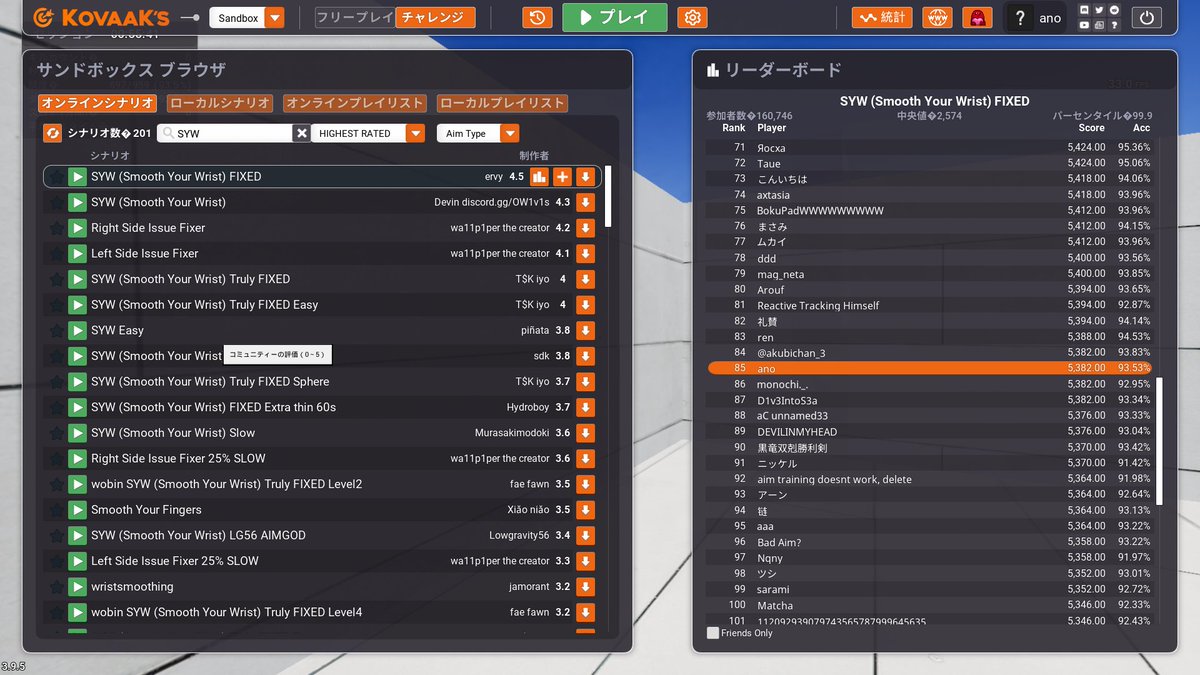Open the Sandbox mode dropdown
1200x675 pixels.
pos(247,18)
